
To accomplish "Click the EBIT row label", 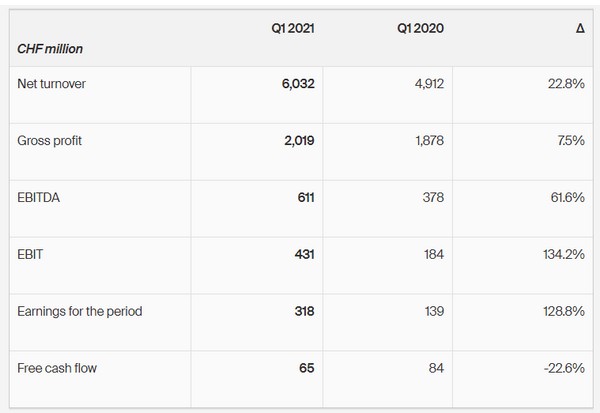I will click(31, 255).
